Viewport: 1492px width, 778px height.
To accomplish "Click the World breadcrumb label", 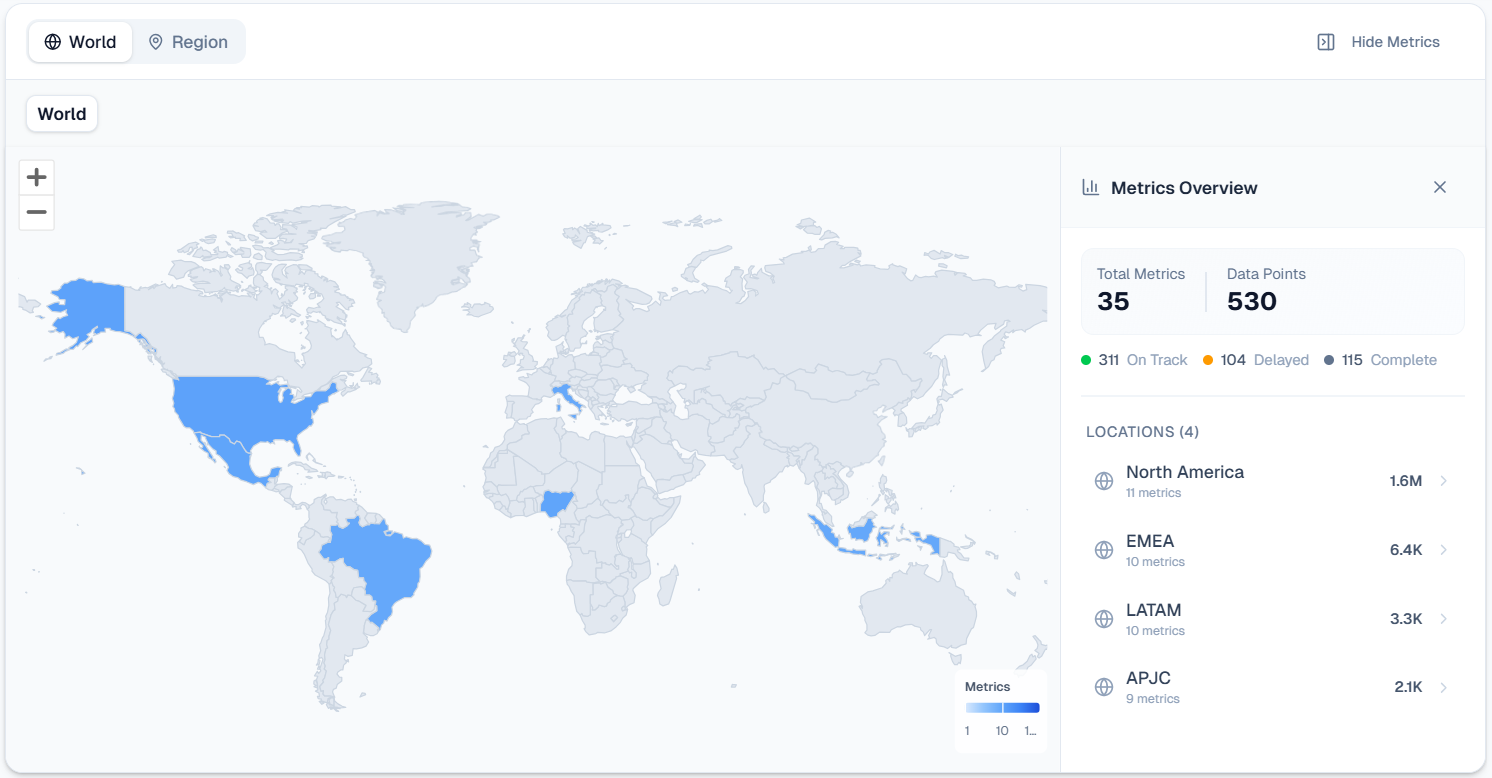I will [61, 113].
